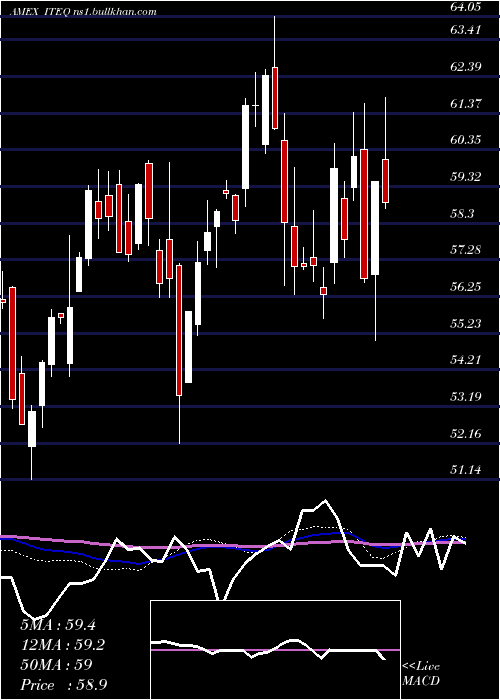Select the 58.3 price axis label
This screenshot has width=500, height=700.
(462, 214)
